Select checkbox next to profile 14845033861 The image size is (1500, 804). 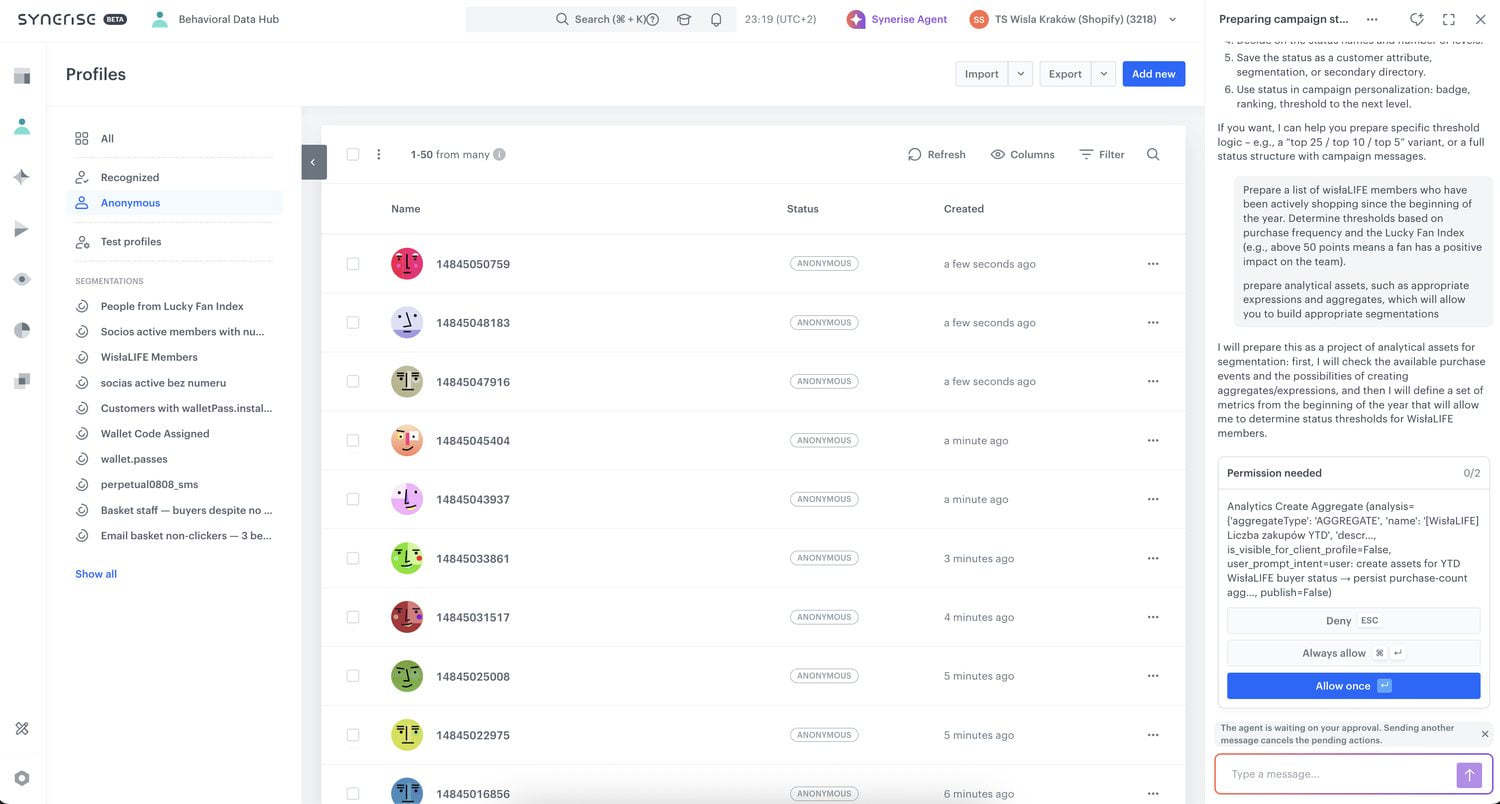[353, 558]
